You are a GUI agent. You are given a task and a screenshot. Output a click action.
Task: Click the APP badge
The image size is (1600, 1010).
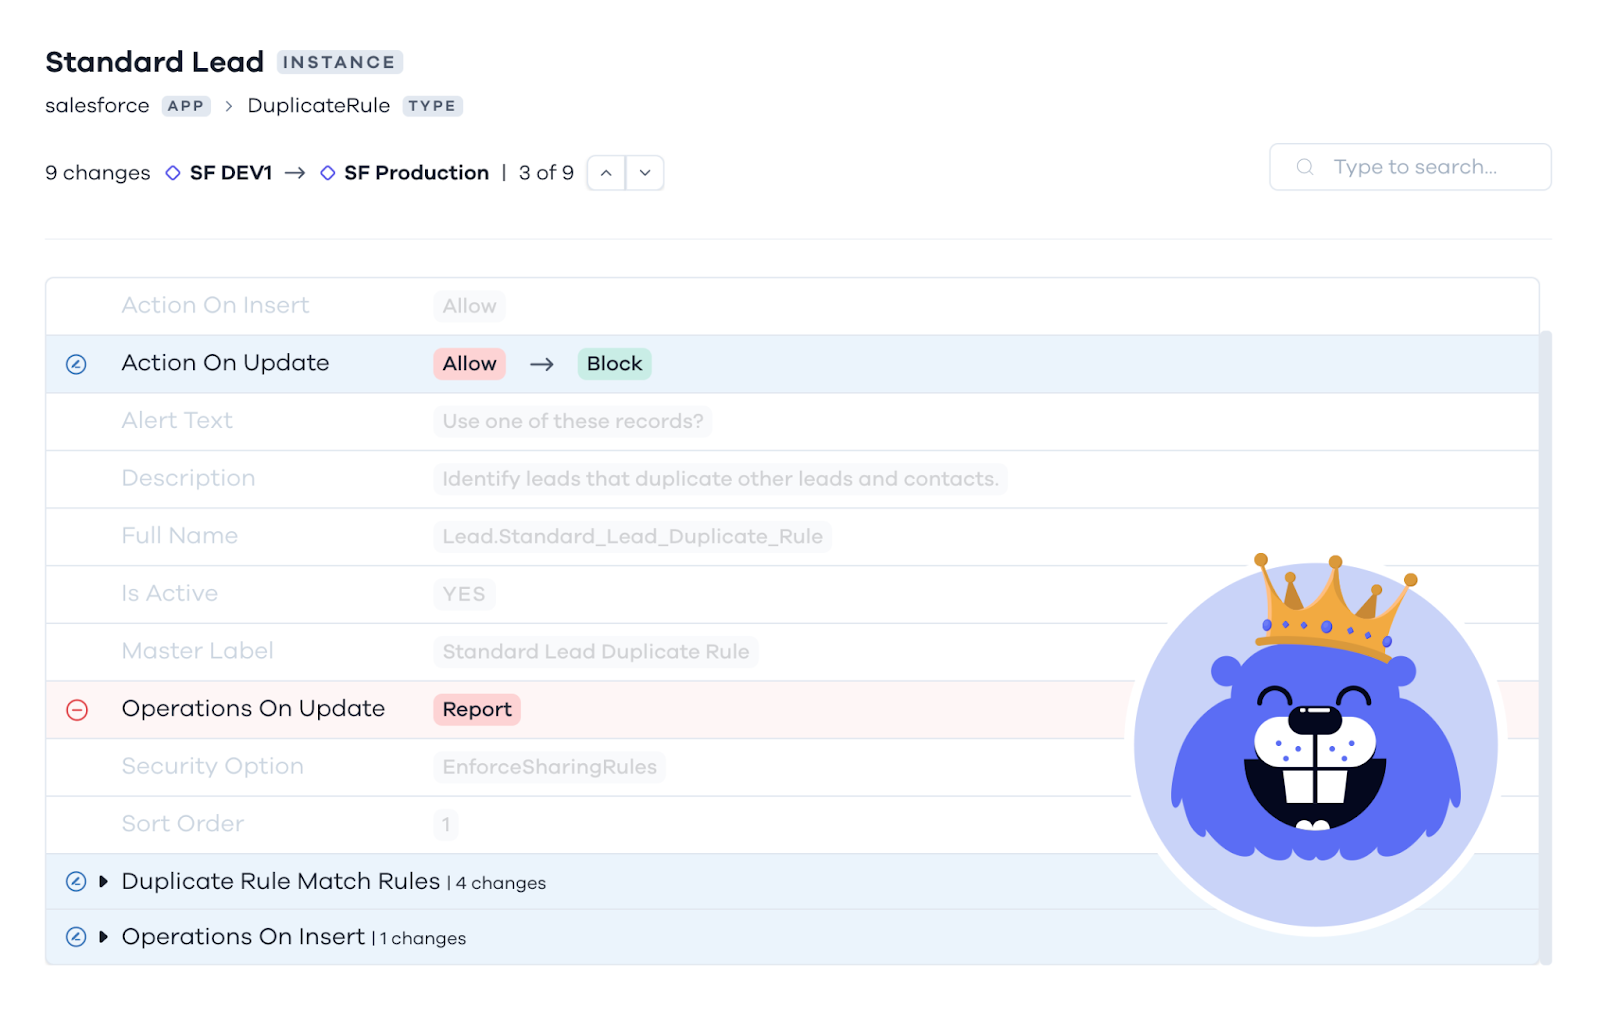tap(186, 106)
